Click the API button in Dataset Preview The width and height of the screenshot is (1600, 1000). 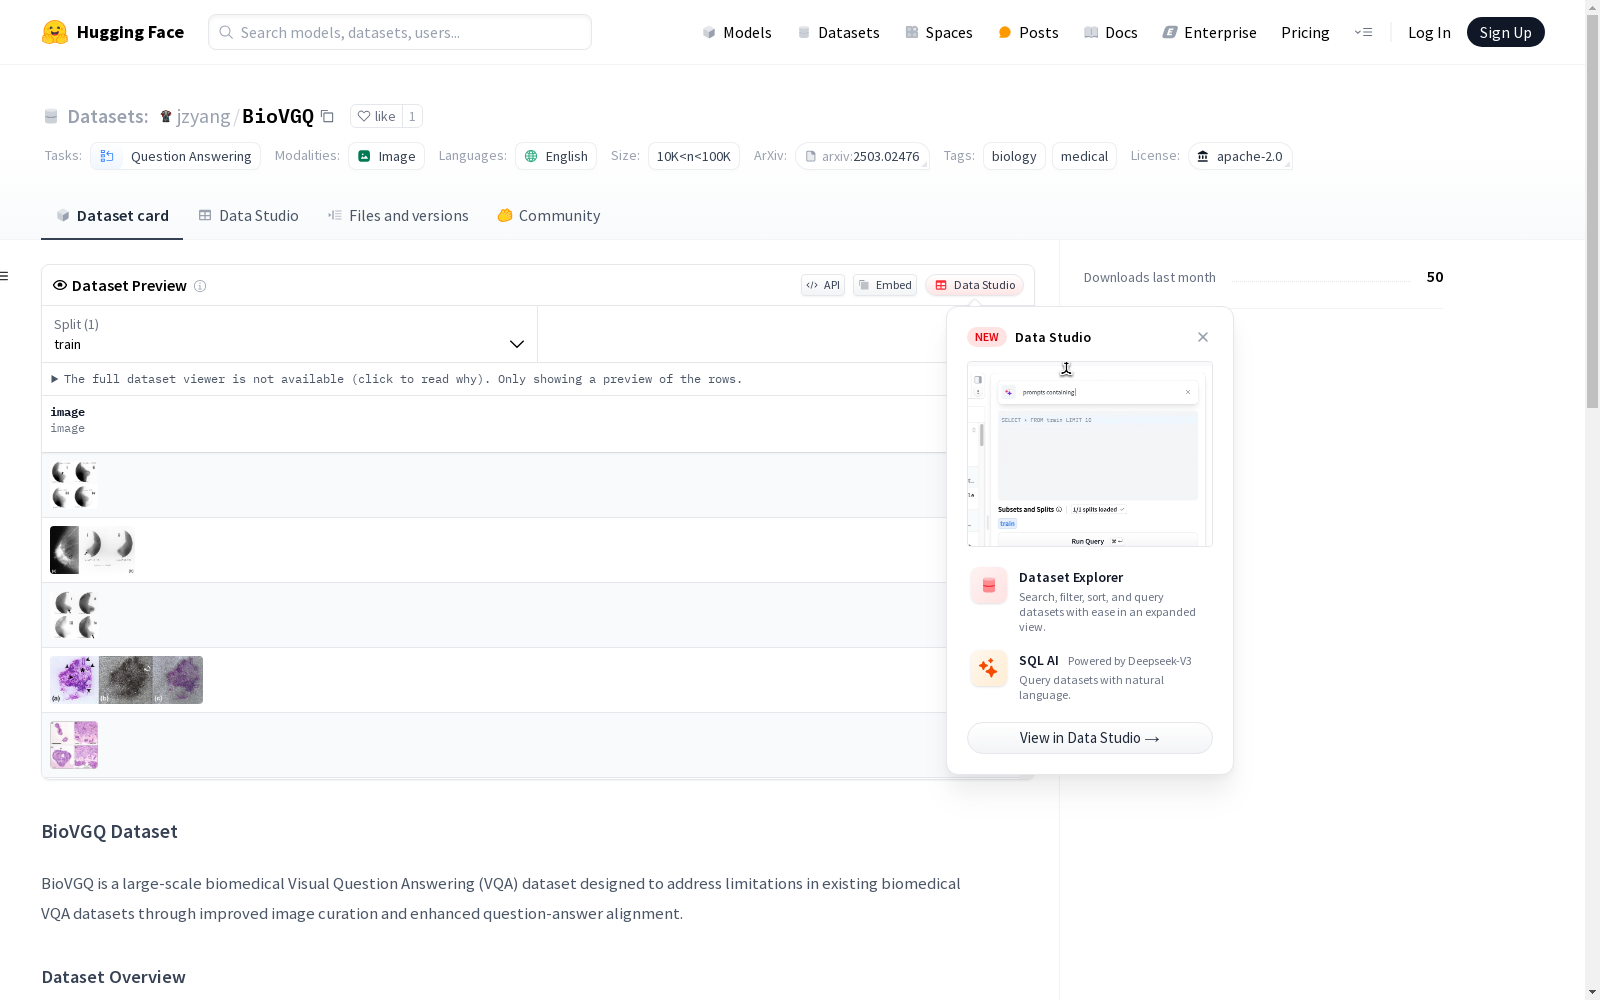click(823, 285)
